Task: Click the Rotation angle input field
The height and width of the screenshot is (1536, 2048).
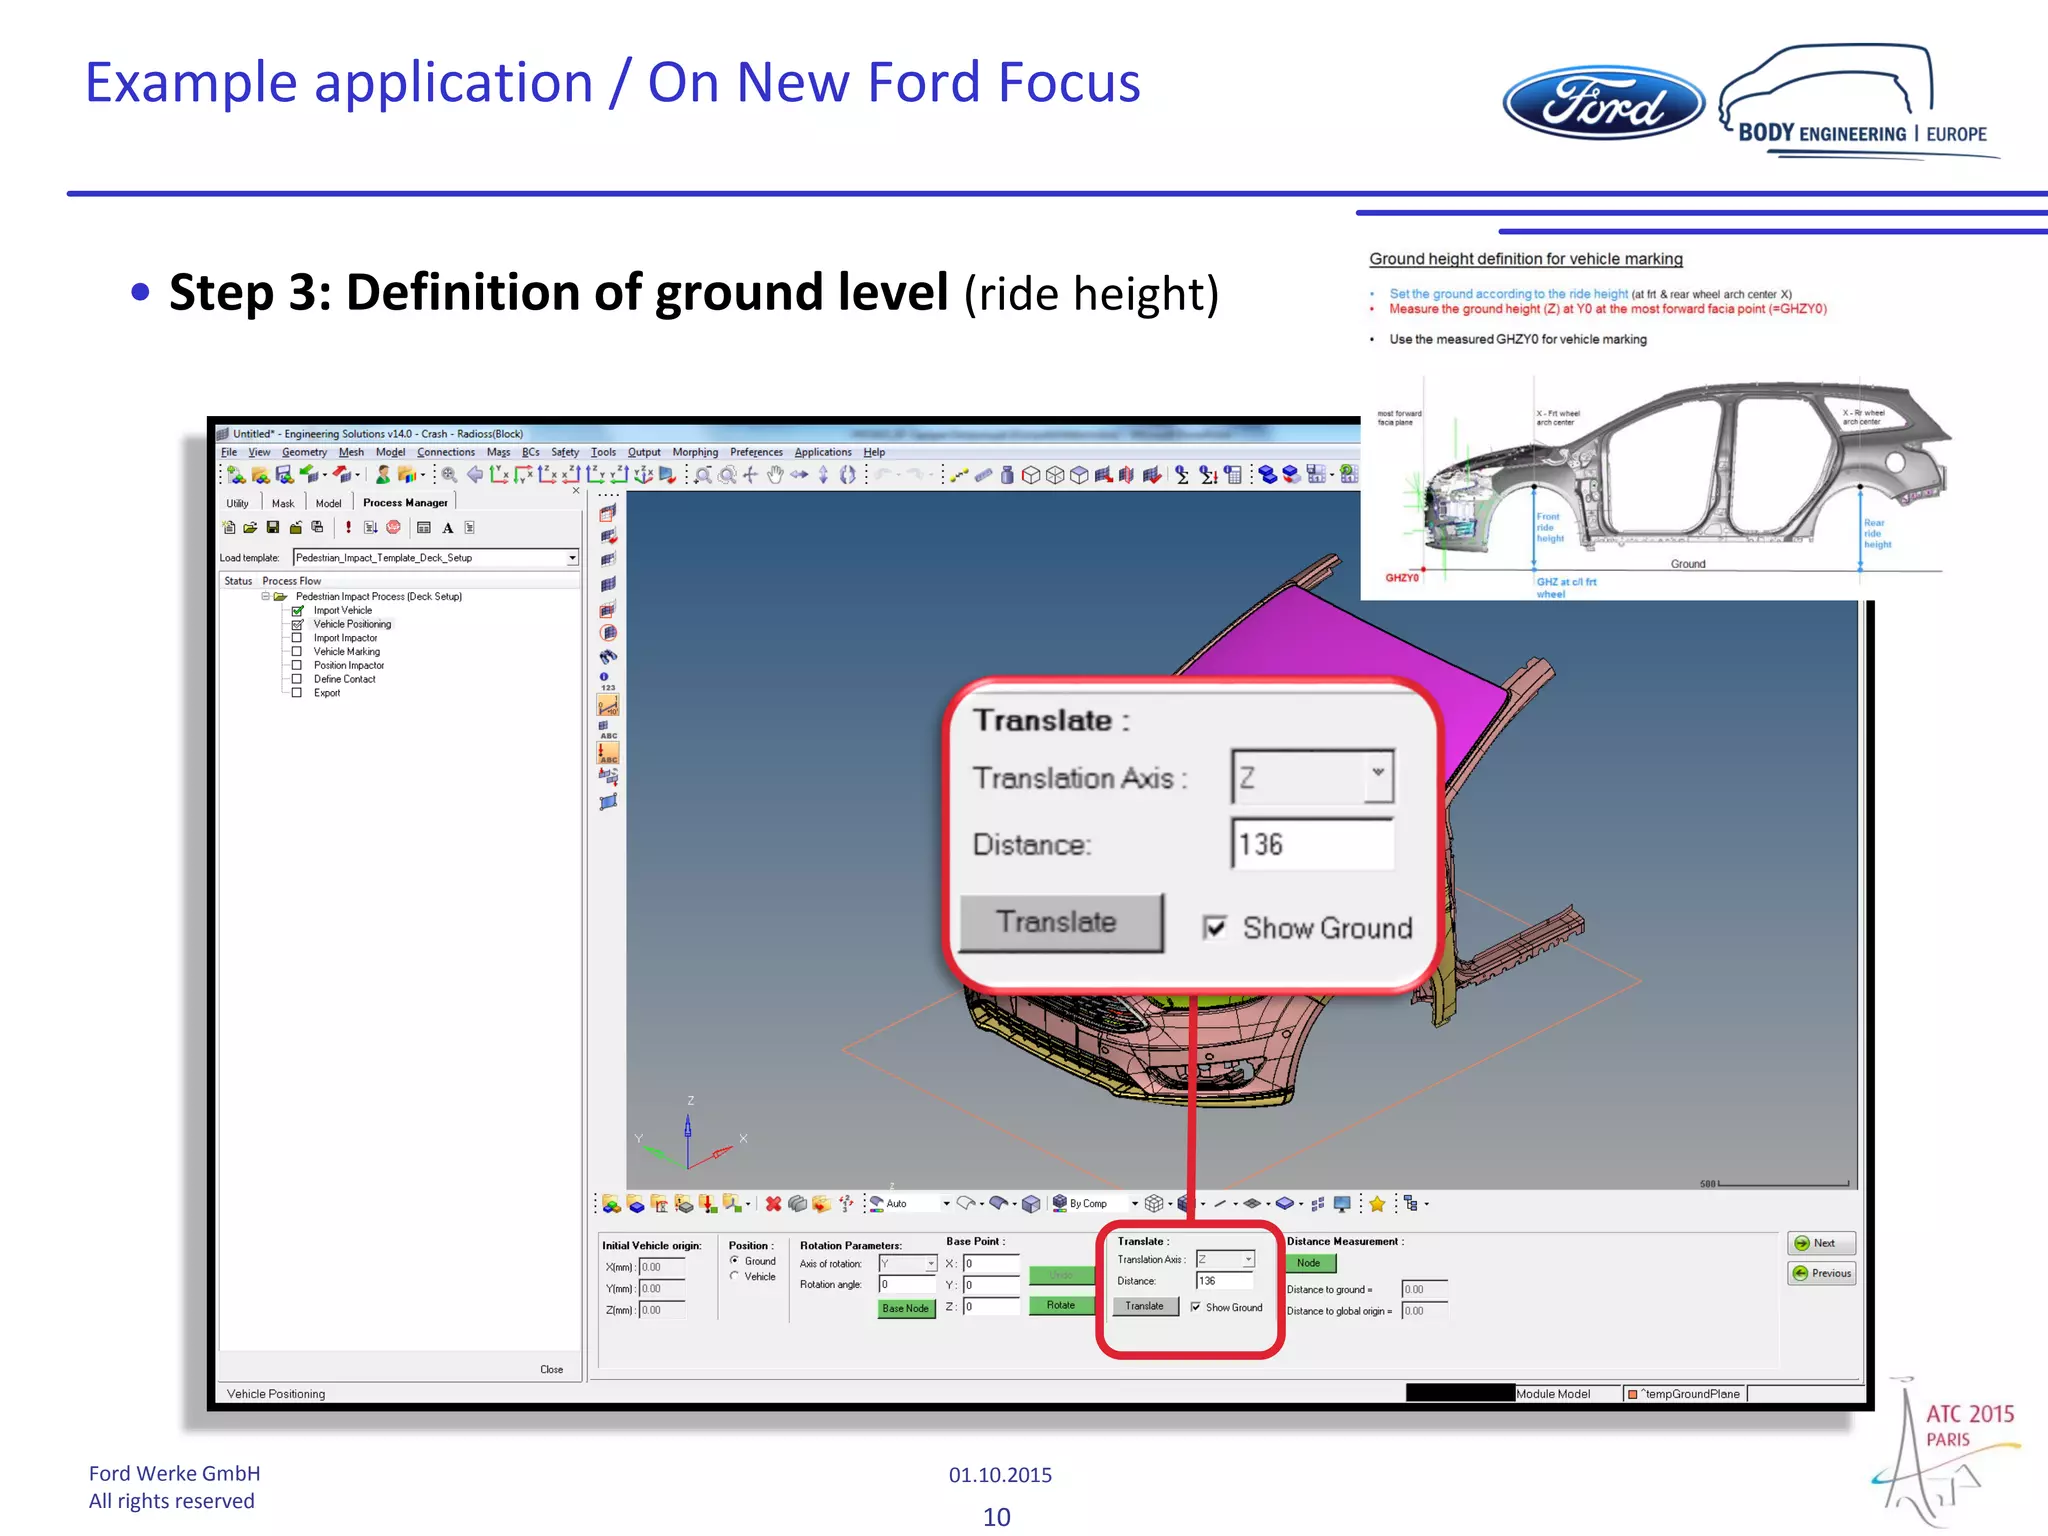Action: (907, 1285)
